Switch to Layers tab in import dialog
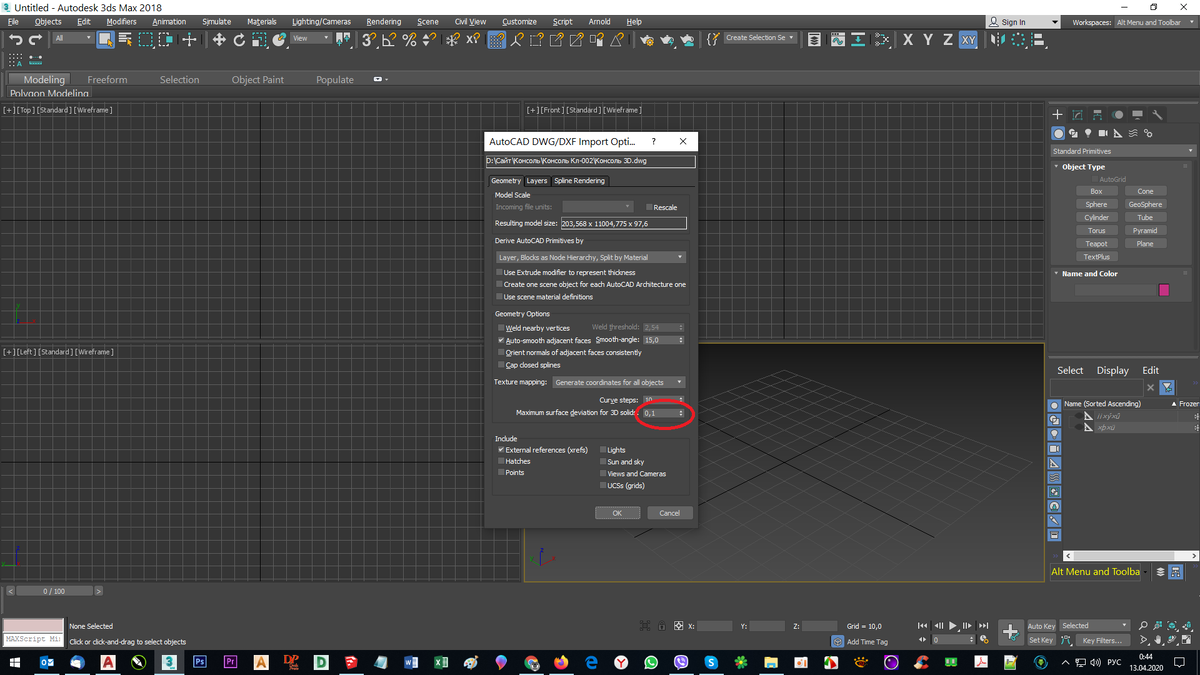Screen dimensions: 1200x675 click(537, 181)
